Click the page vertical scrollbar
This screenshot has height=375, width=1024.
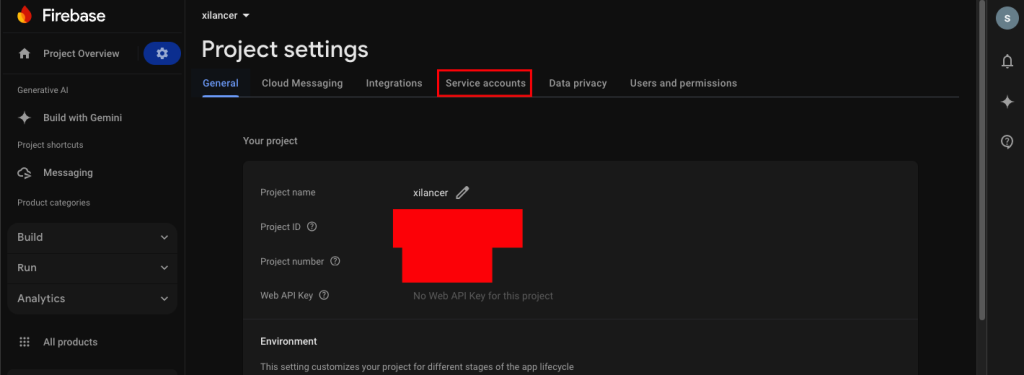pyautogui.click(x=982, y=160)
